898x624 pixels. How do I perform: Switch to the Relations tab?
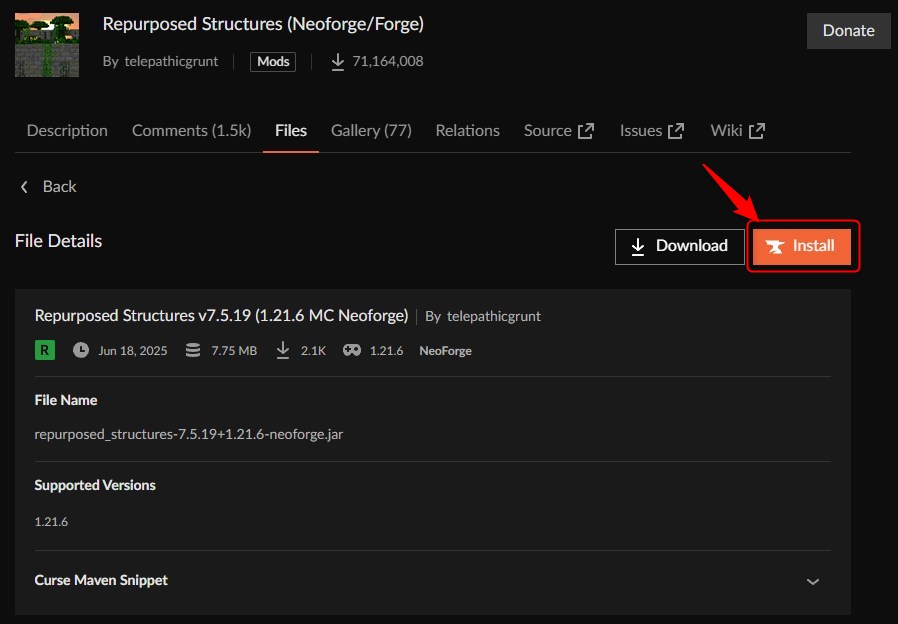[x=467, y=131]
